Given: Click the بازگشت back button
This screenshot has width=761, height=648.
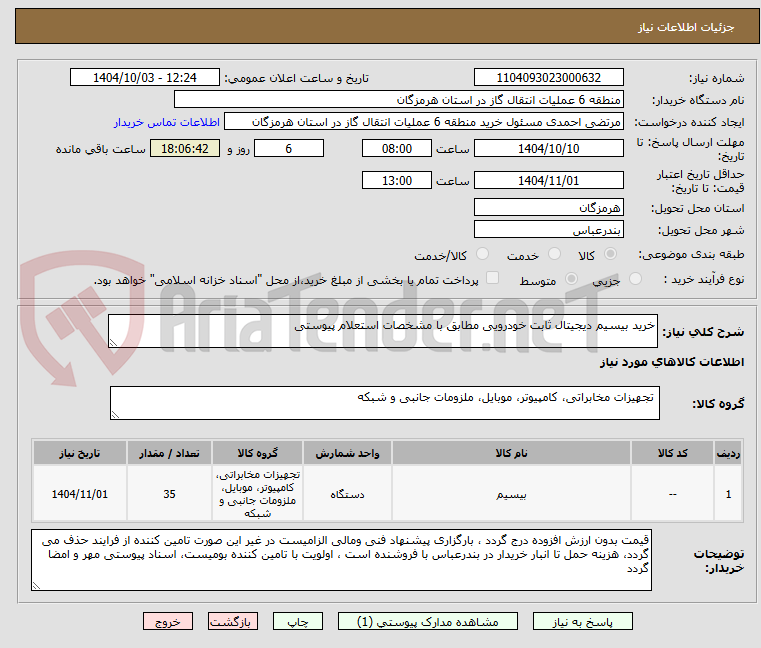Looking at the screenshot, I should (x=232, y=621).
